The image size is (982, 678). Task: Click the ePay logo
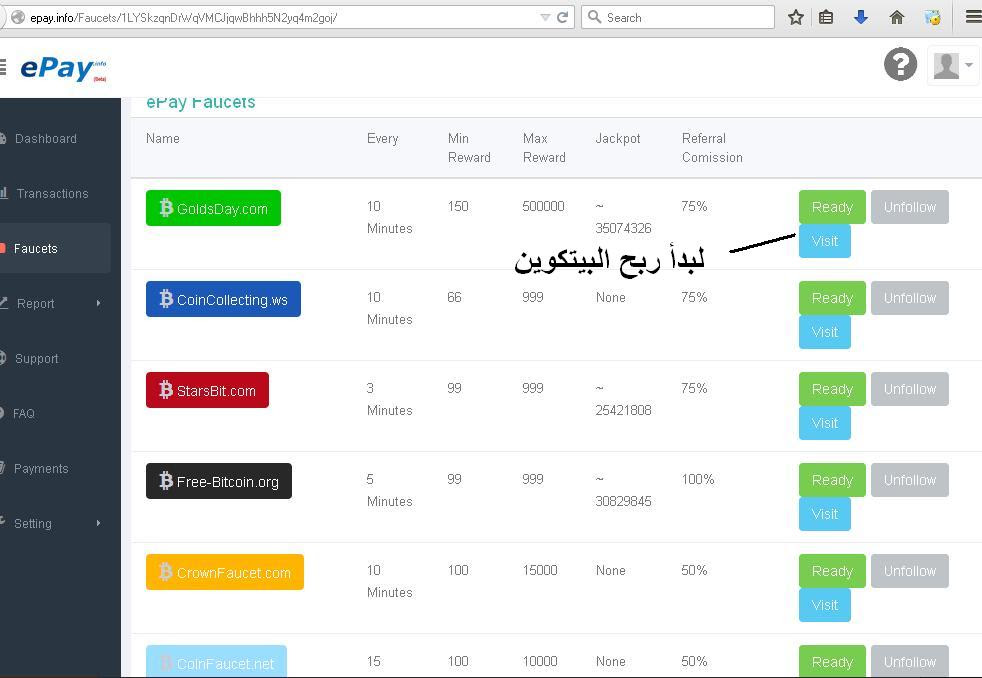(x=63, y=68)
